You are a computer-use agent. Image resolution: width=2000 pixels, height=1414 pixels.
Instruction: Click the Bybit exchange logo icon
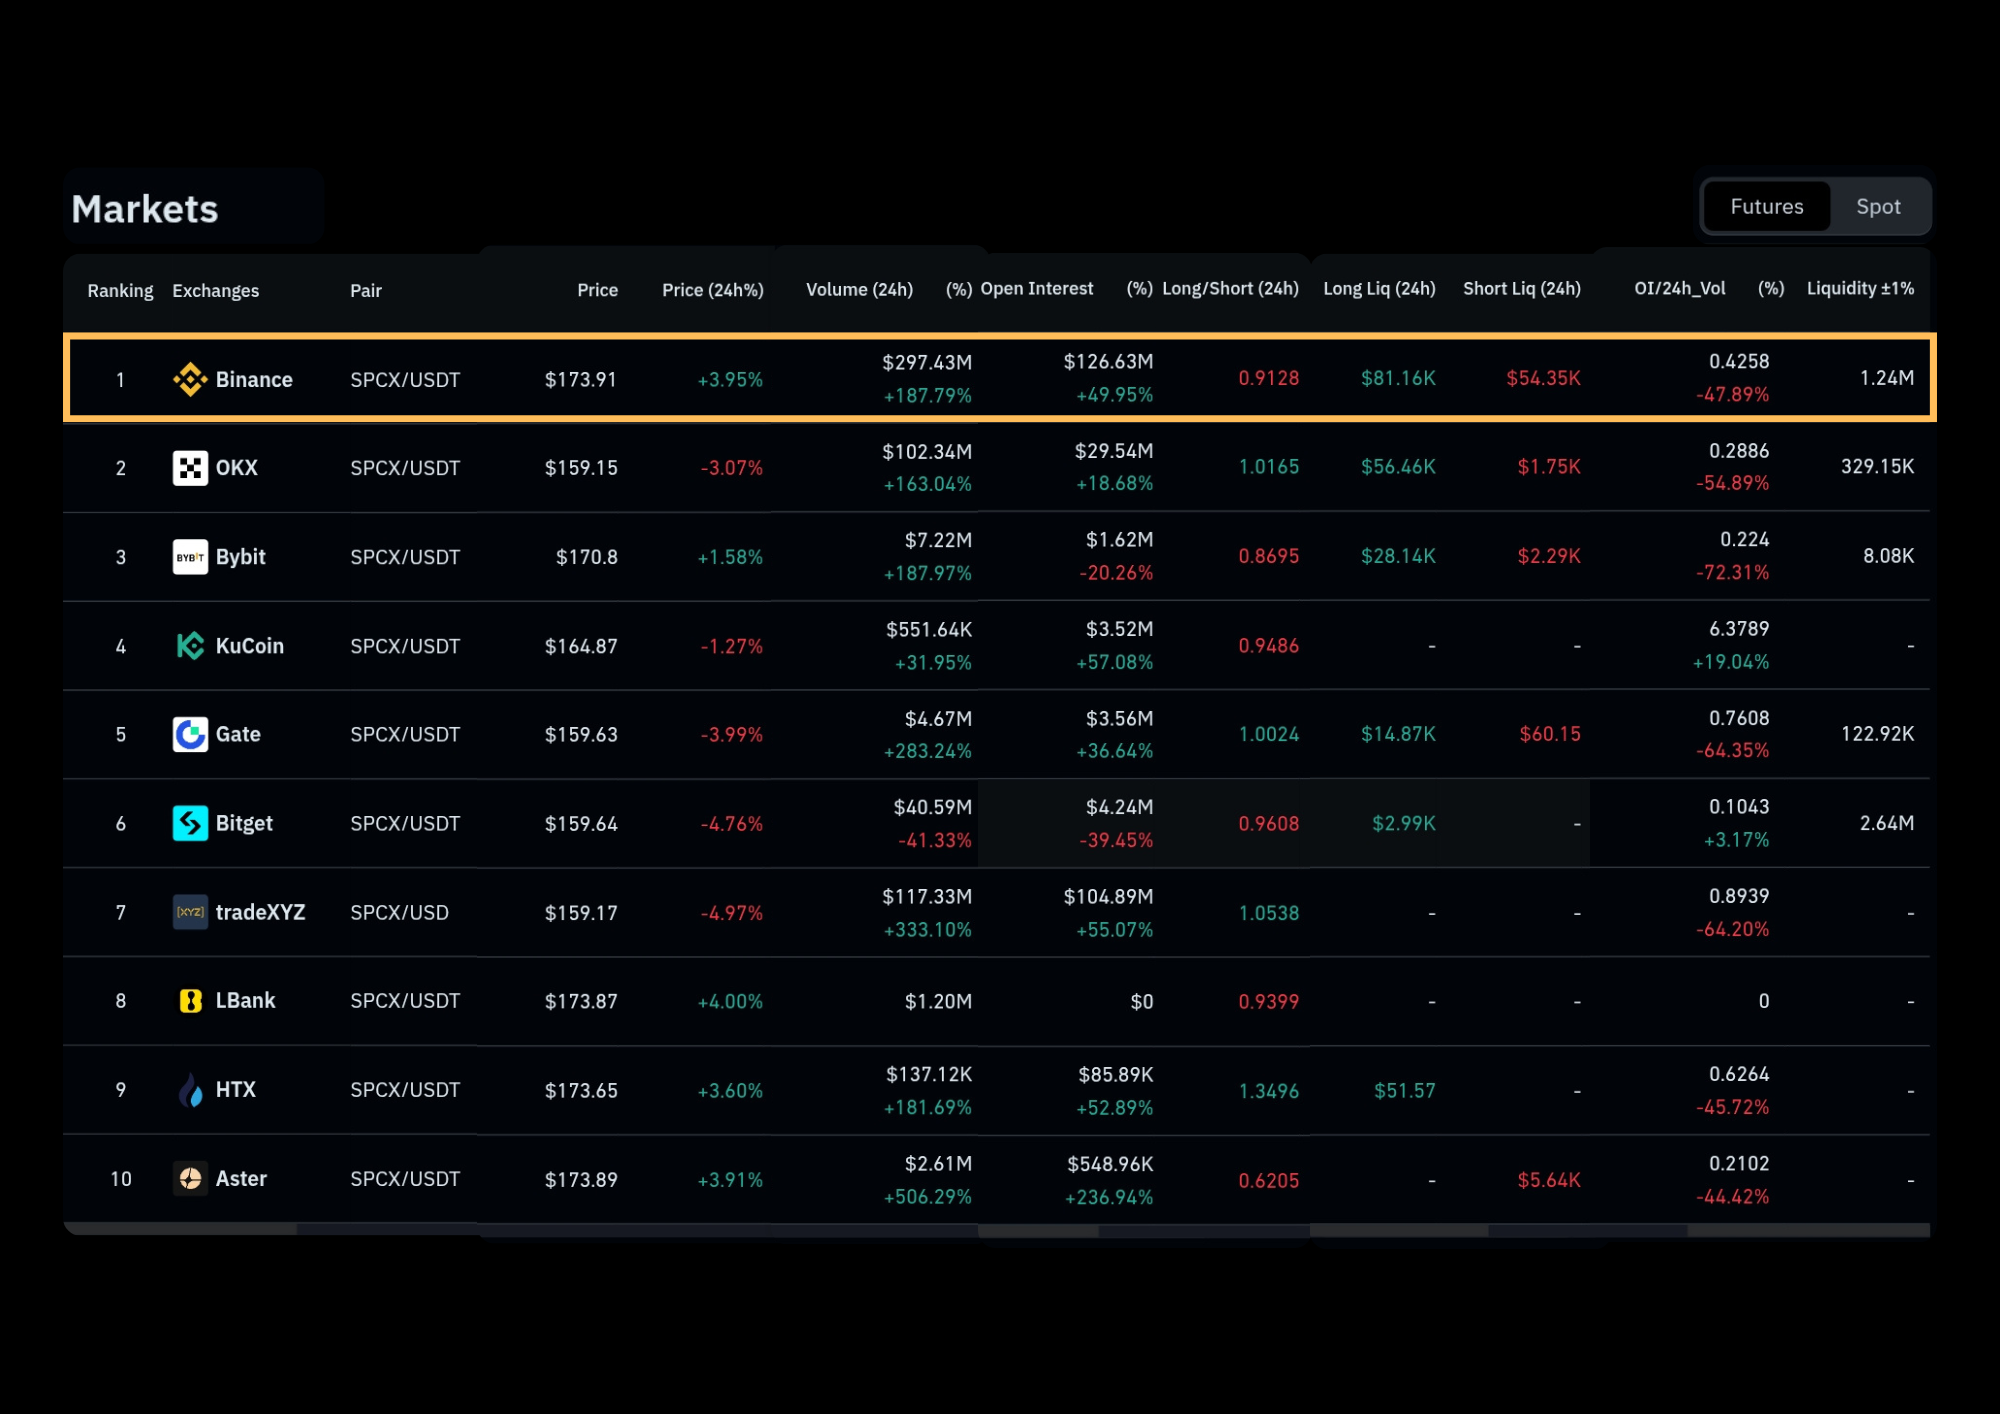[190, 557]
